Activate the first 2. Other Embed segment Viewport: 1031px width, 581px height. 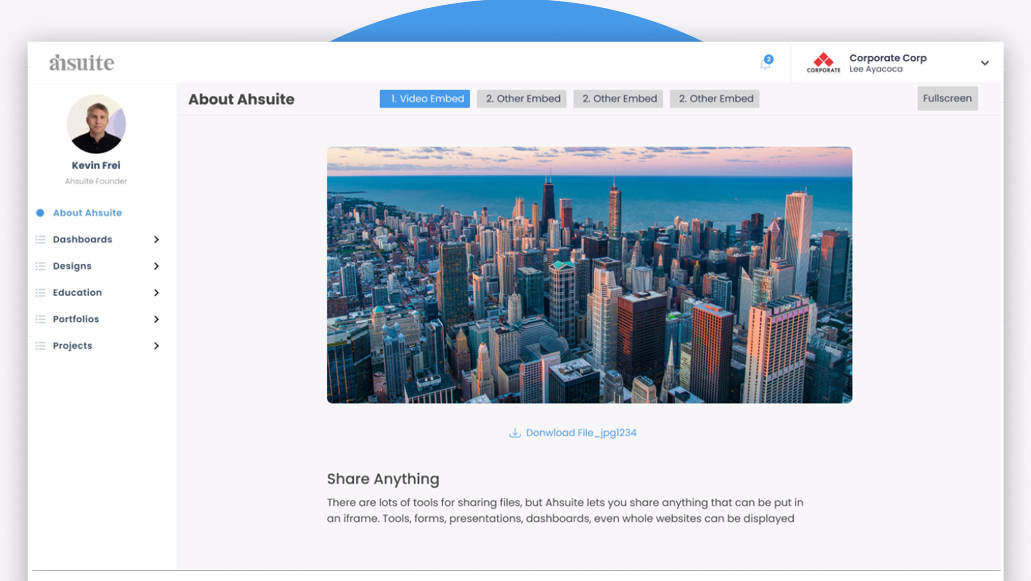(x=521, y=98)
